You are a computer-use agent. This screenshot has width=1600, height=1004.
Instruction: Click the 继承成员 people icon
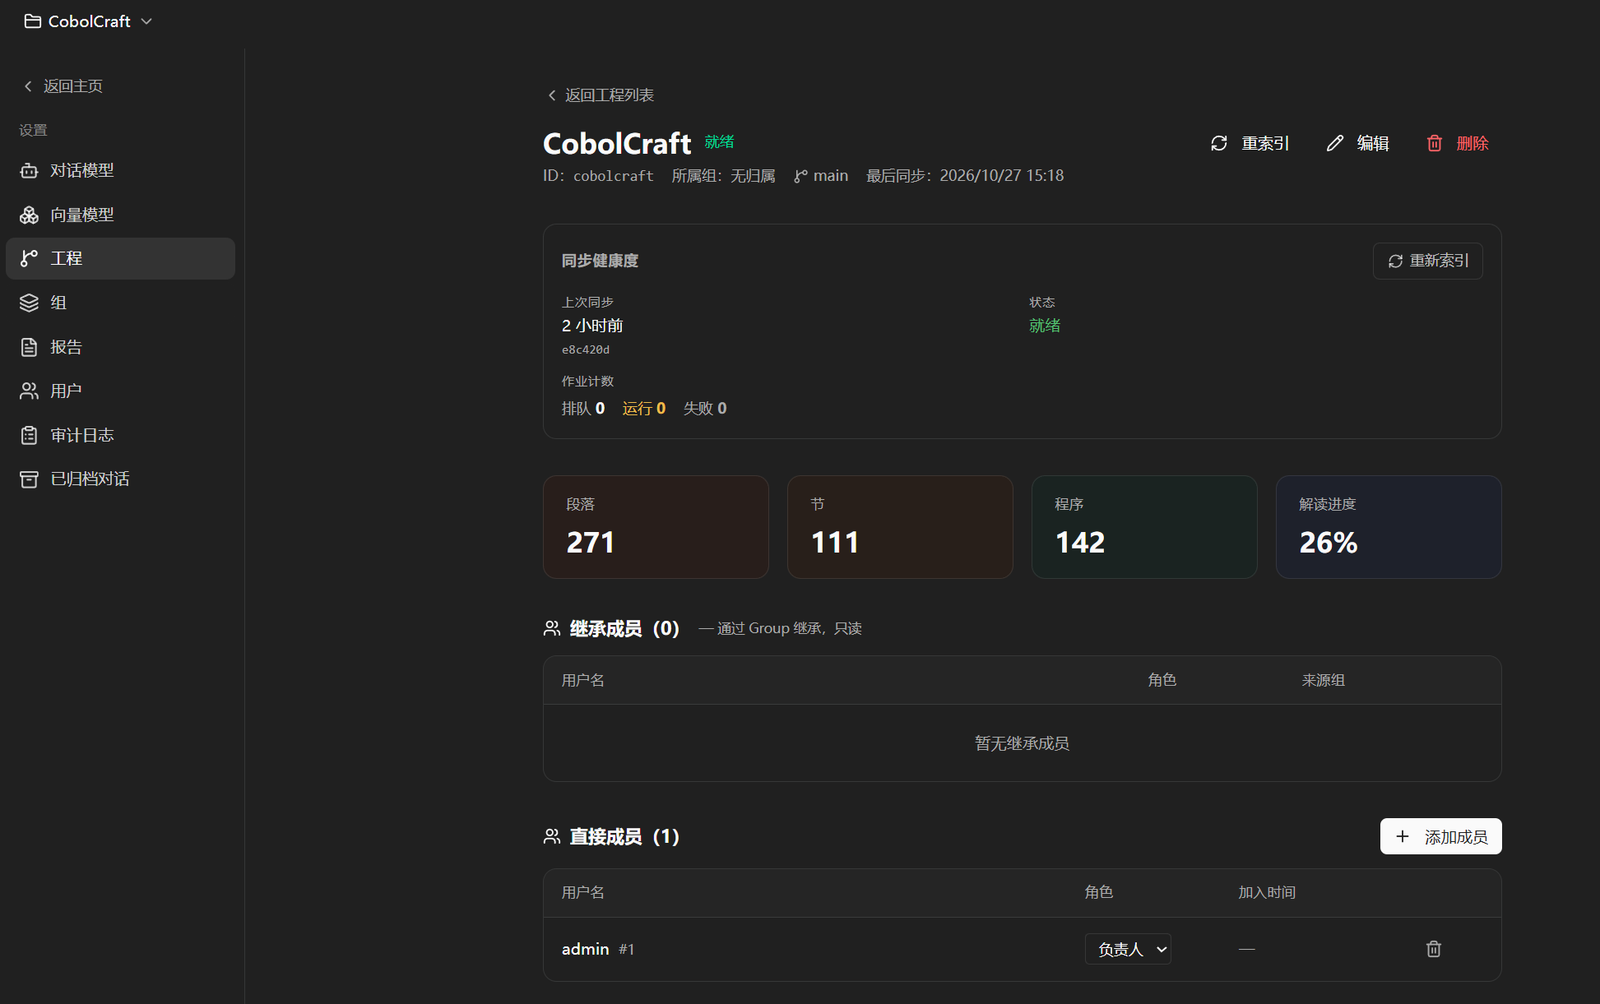coord(552,628)
